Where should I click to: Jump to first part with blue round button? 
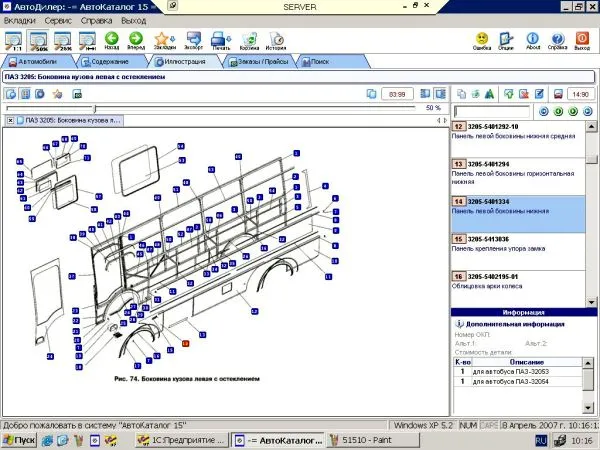(543, 111)
